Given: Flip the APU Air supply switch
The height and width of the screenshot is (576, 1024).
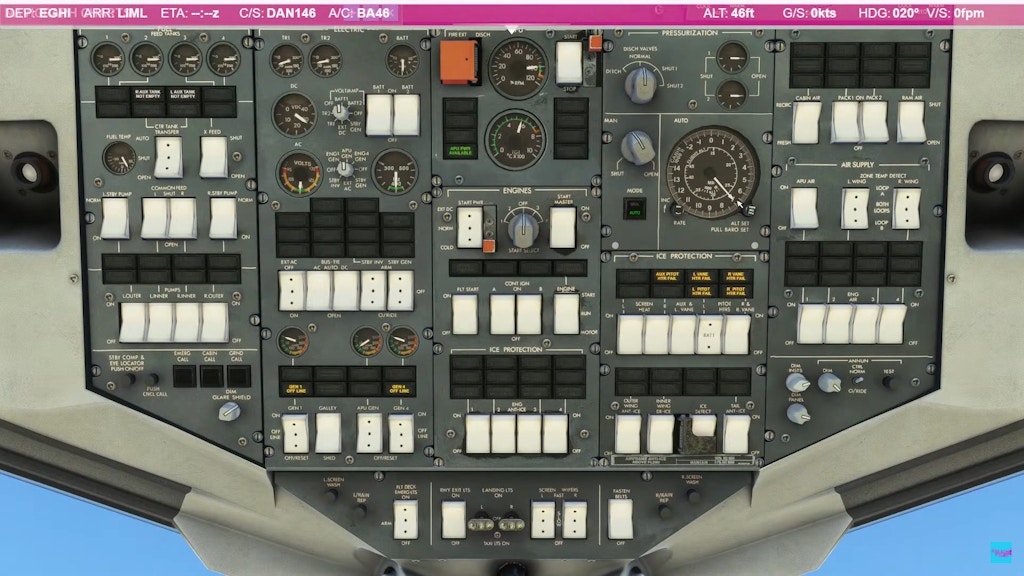Looking at the screenshot, I should (803, 208).
